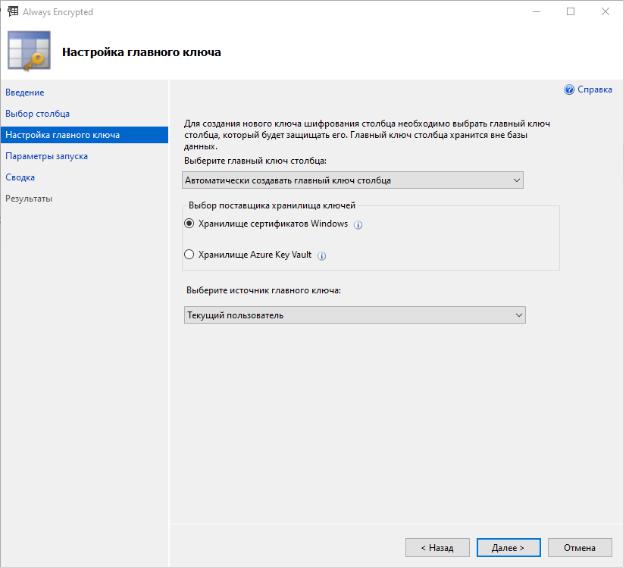Image resolution: width=624 pixels, height=568 pixels.
Task: Click the table-with-key wizard header icon
Action: tap(29, 51)
